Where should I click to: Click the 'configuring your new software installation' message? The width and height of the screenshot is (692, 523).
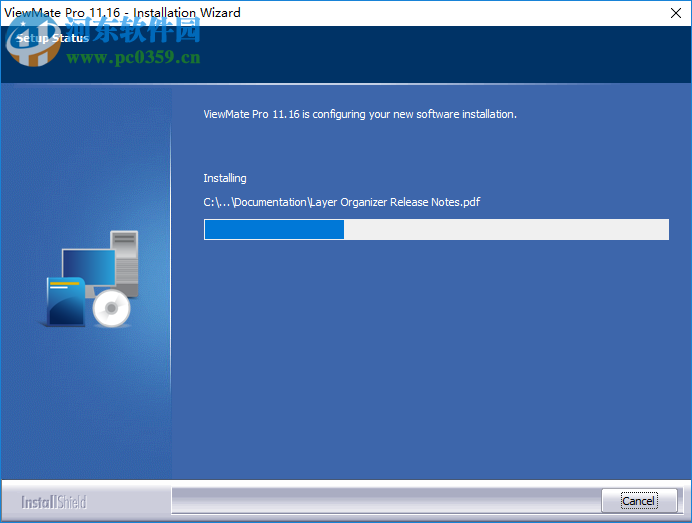coord(360,114)
